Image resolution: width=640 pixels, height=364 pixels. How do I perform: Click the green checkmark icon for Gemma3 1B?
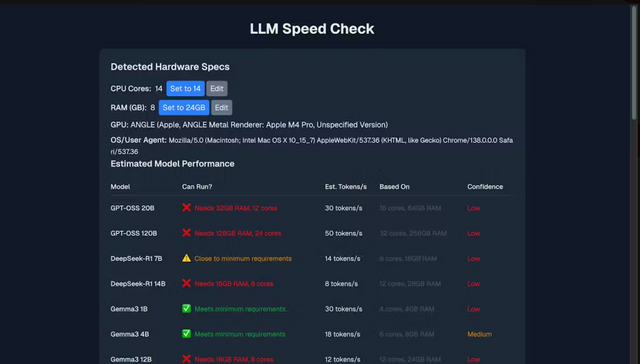click(187, 309)
